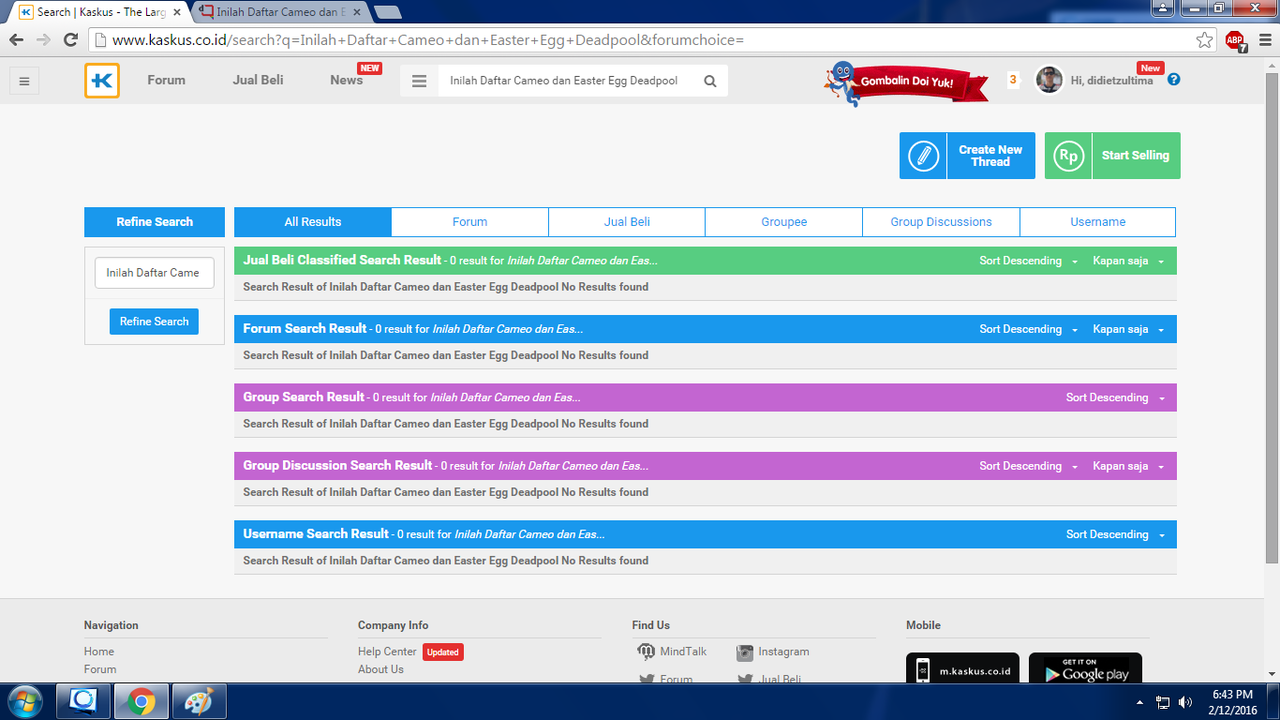This screenshot has height=720, width=1280.
Task: Open the Home footer link
Action: click(x=99, y=652)
